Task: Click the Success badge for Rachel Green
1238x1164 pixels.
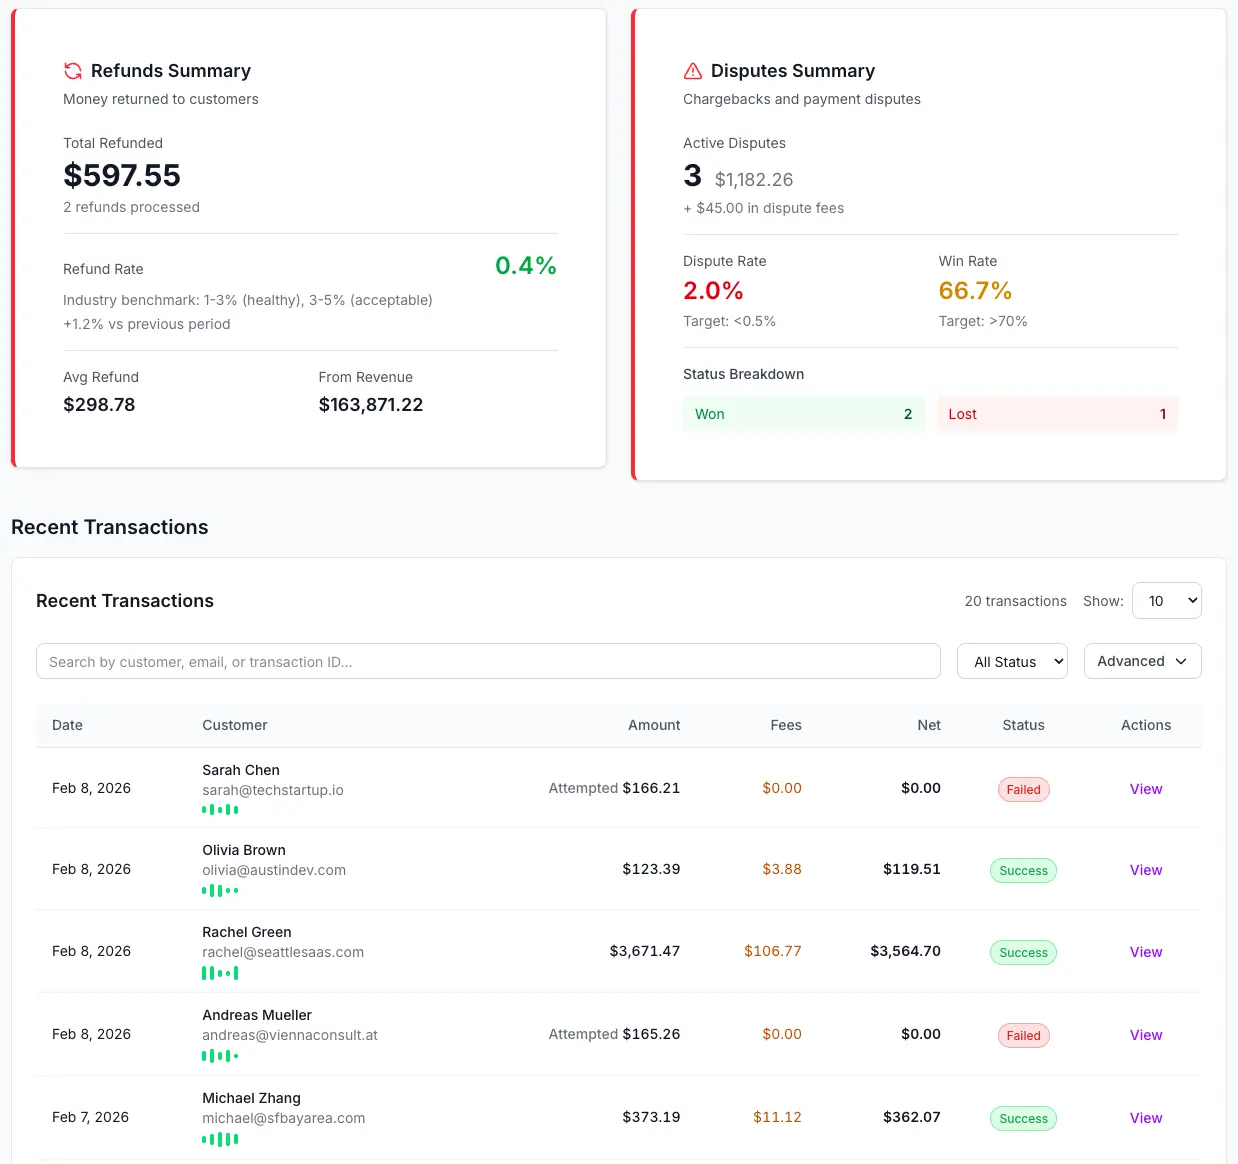Action: pos(1023,953)
